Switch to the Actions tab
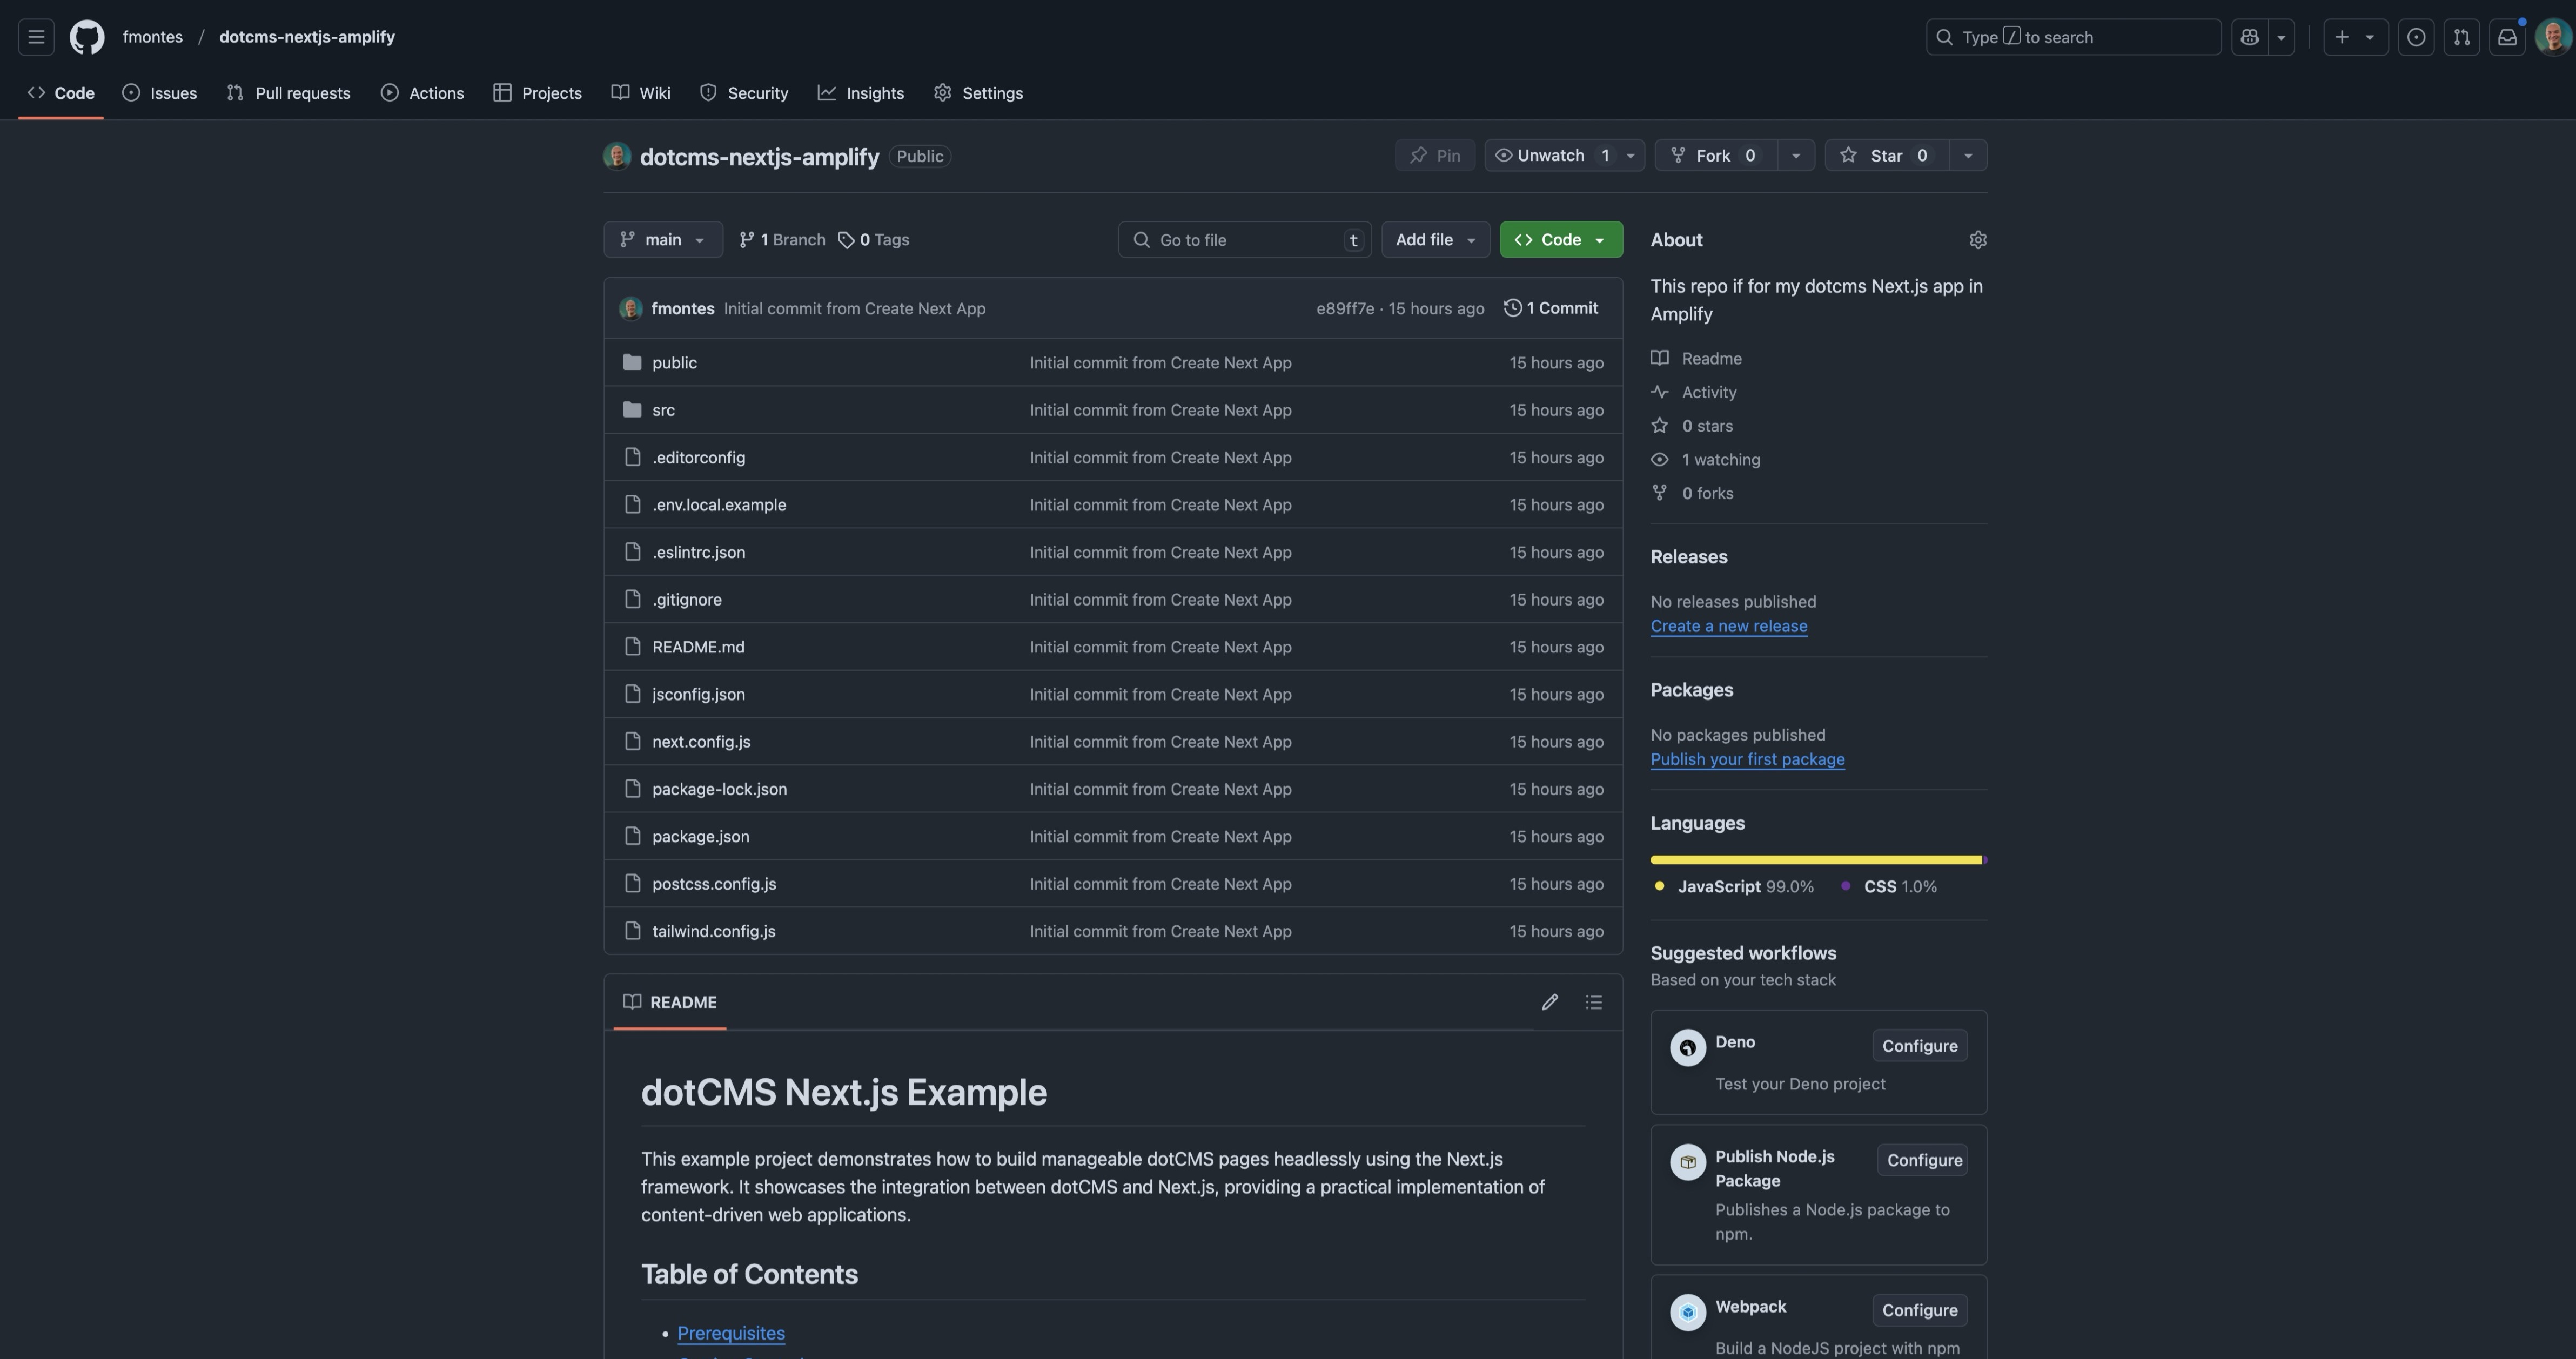Viewport: 2576px width, 1359px height. [x=422, y=92]
